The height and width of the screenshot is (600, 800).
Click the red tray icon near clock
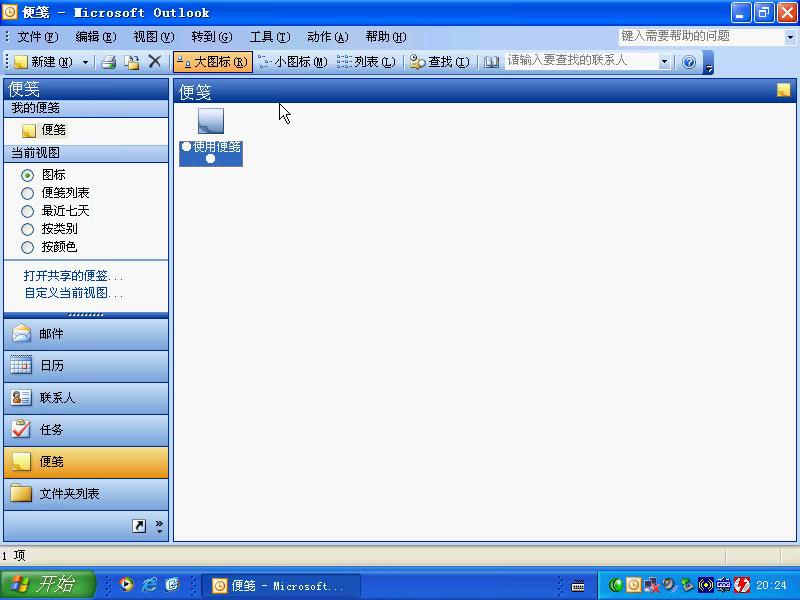tap(741, 585)
